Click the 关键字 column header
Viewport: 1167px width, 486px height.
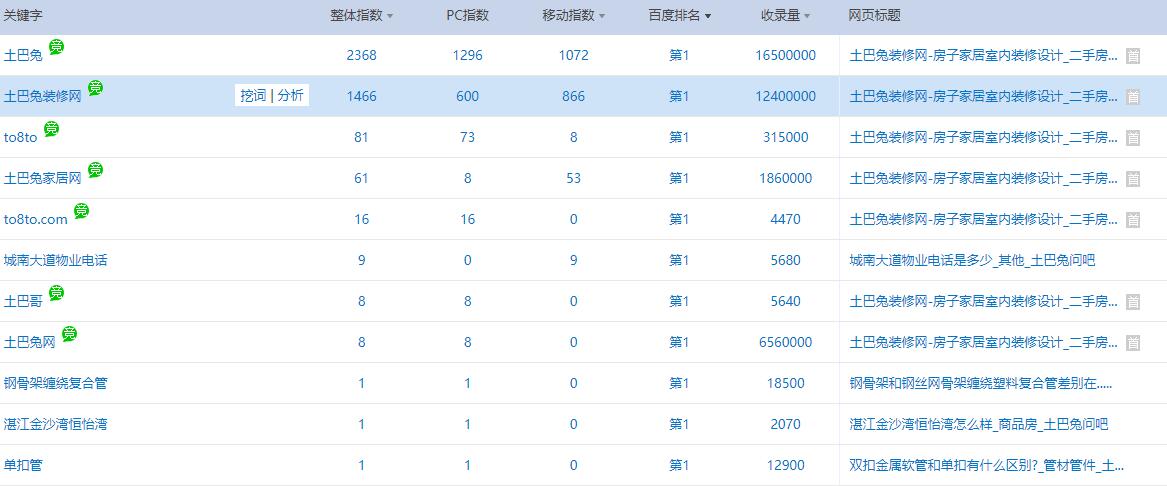coord(21,16)
